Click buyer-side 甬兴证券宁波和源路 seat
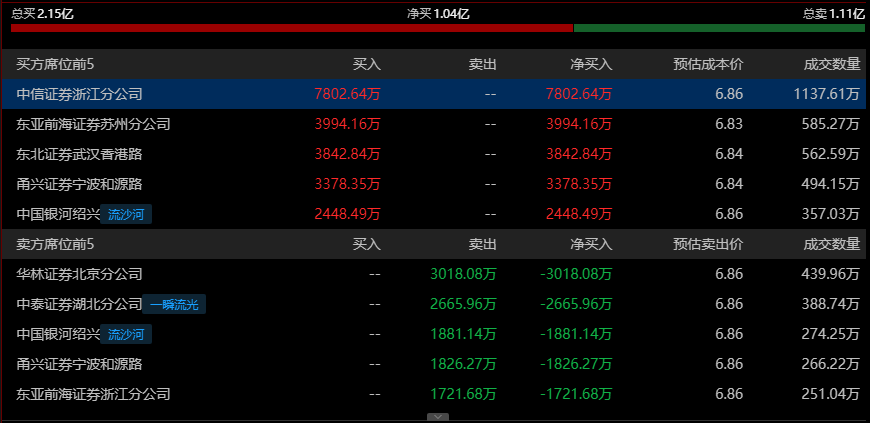The width and height of the screenshot is (870, 423). pyautogui.click(x=79, y=184)
